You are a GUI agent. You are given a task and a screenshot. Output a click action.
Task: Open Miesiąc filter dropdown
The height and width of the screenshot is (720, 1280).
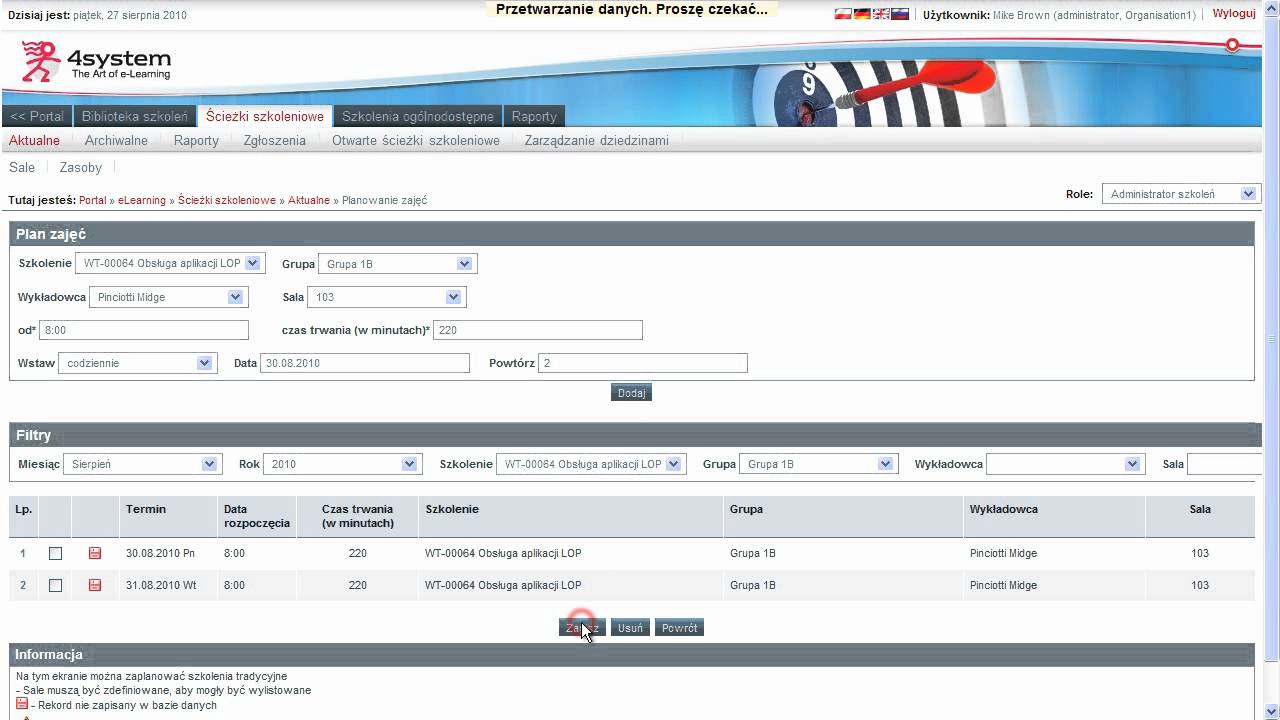pos(141,464)
